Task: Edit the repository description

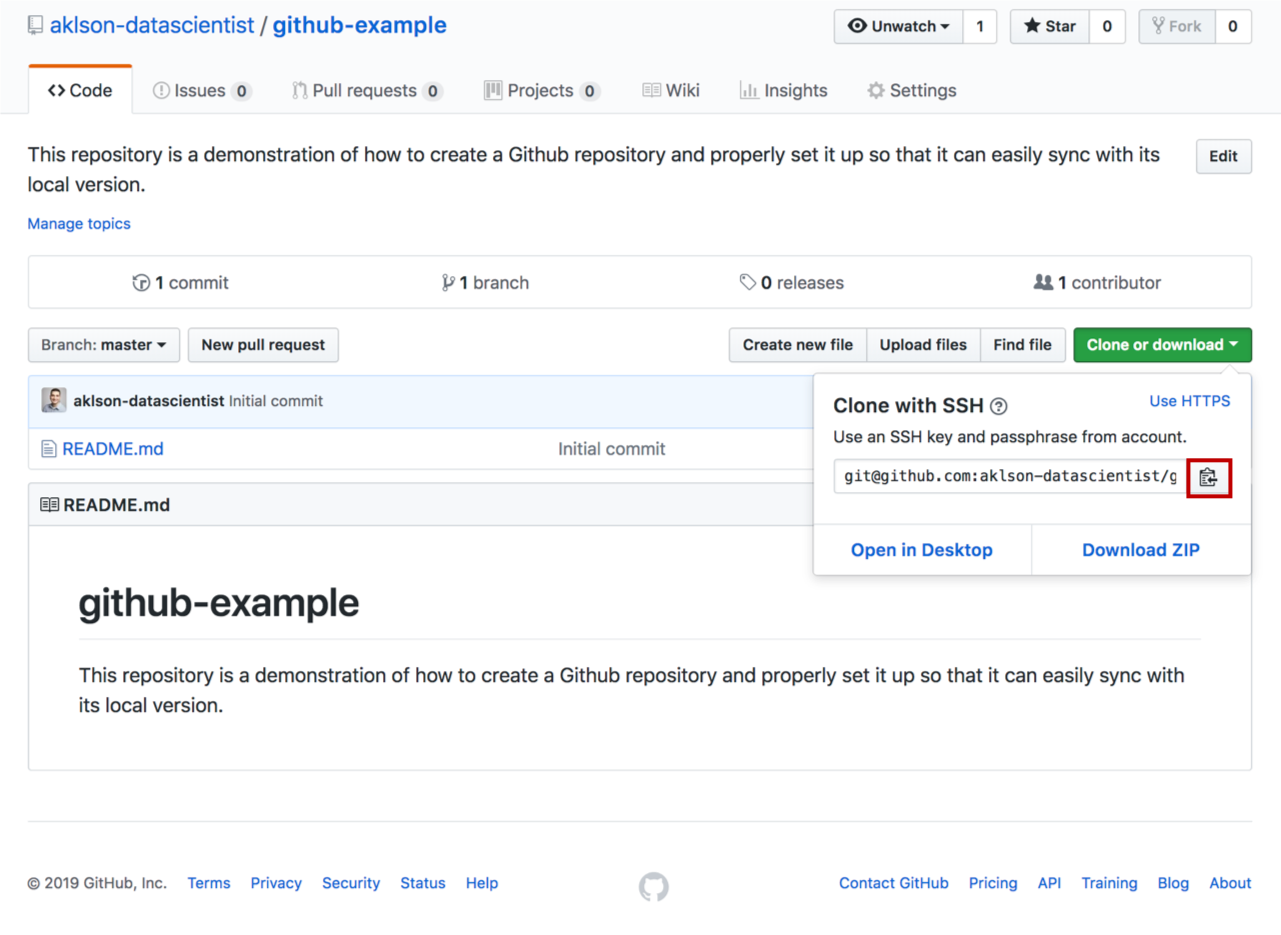Action: [1223, 156]
